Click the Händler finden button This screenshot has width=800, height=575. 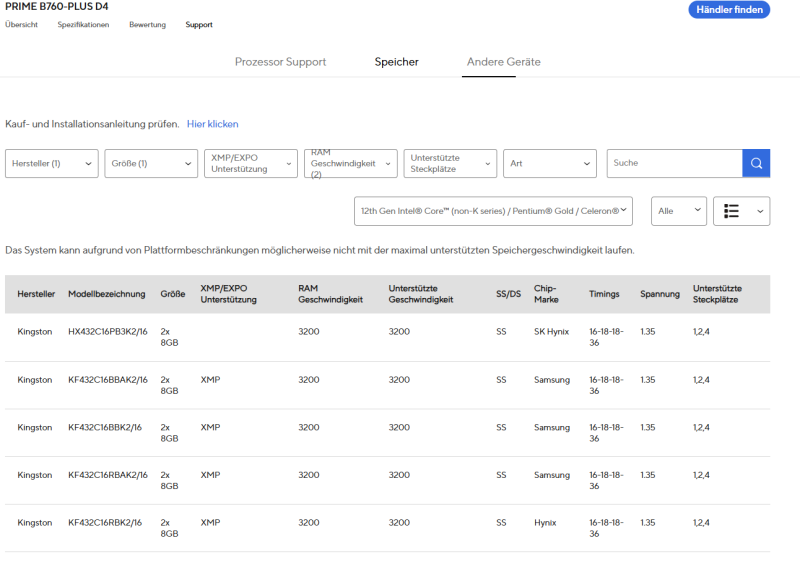(x=729, y=10)
